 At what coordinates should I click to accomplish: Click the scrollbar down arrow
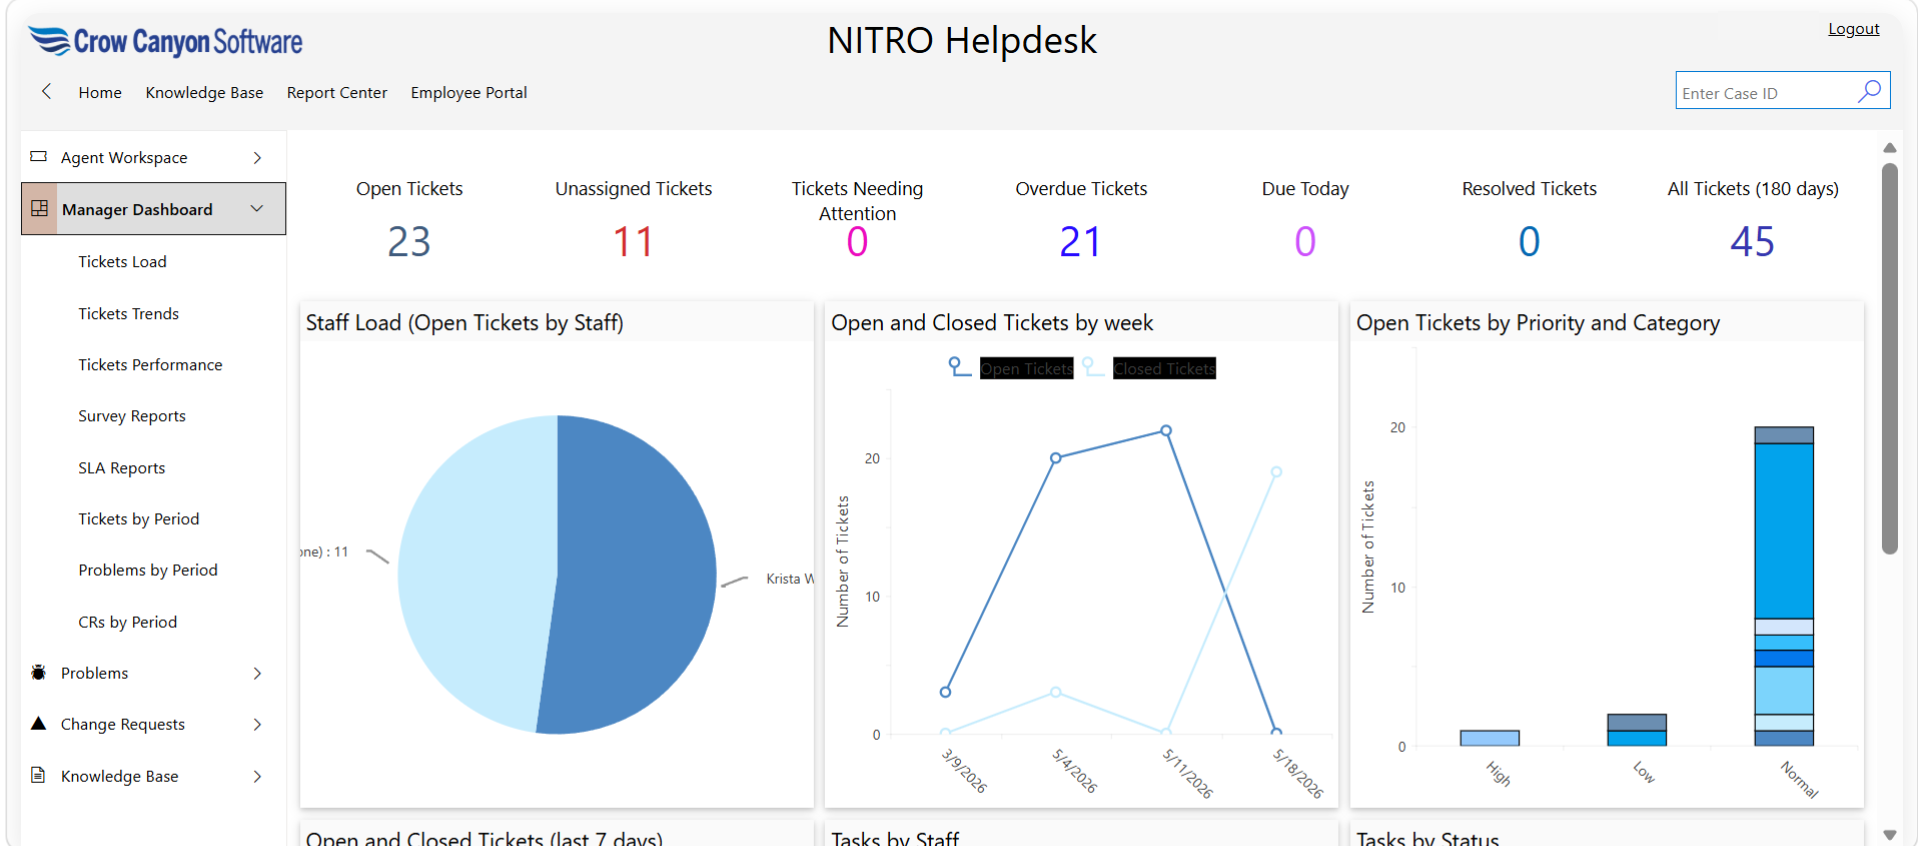click(x=1889, y=834)
